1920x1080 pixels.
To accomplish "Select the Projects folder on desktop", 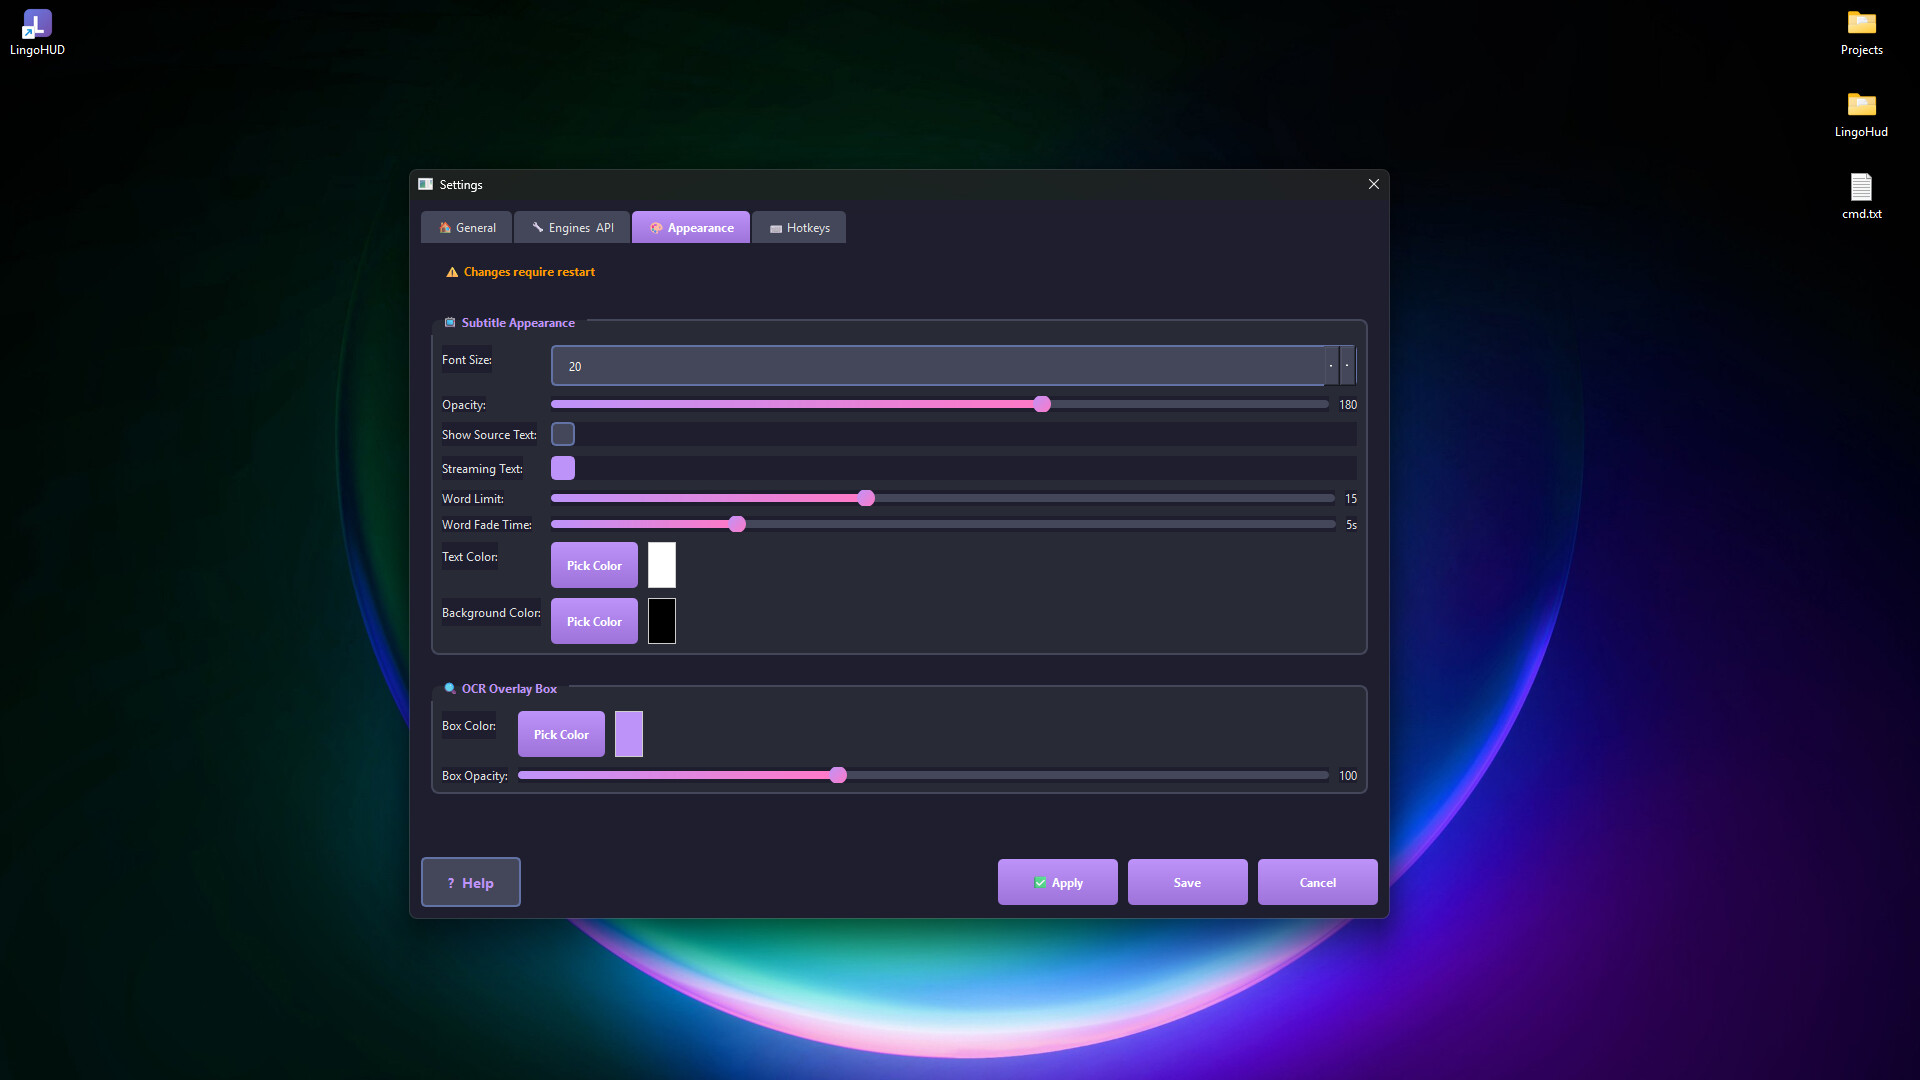I will coord(1861,24).
